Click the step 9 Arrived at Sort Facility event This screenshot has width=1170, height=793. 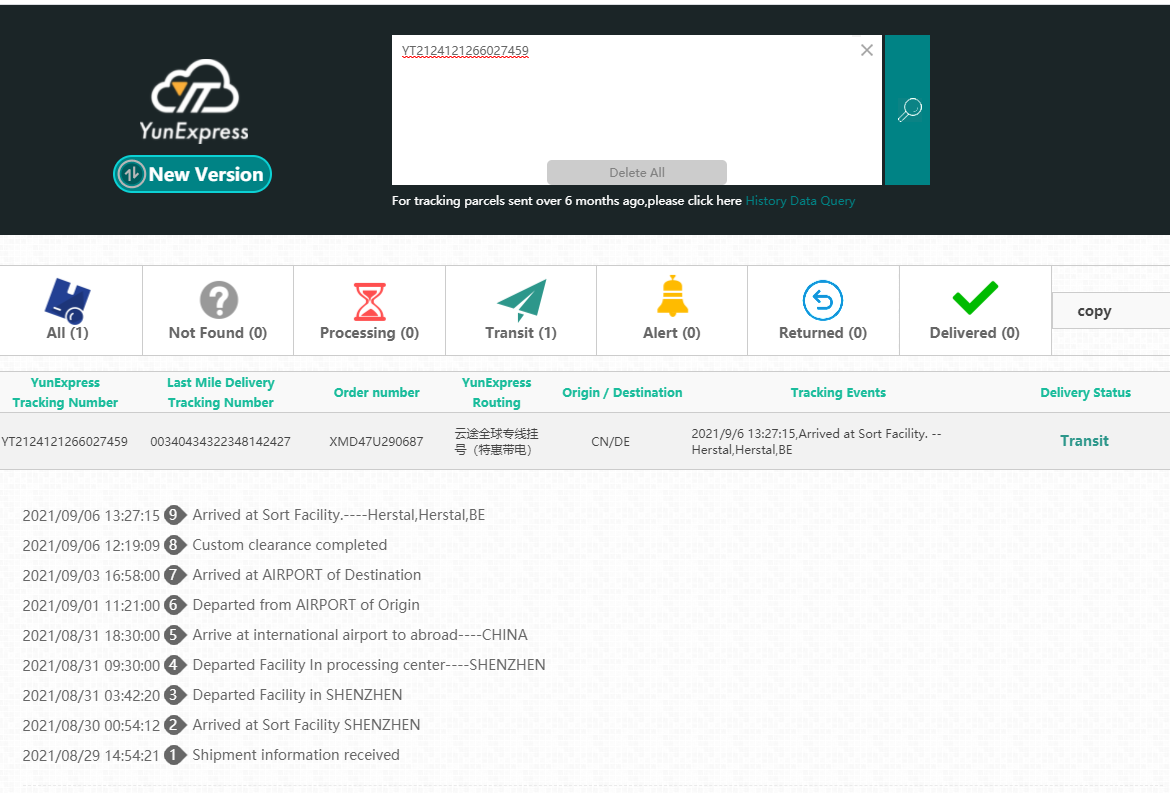[x=338, y=515]
